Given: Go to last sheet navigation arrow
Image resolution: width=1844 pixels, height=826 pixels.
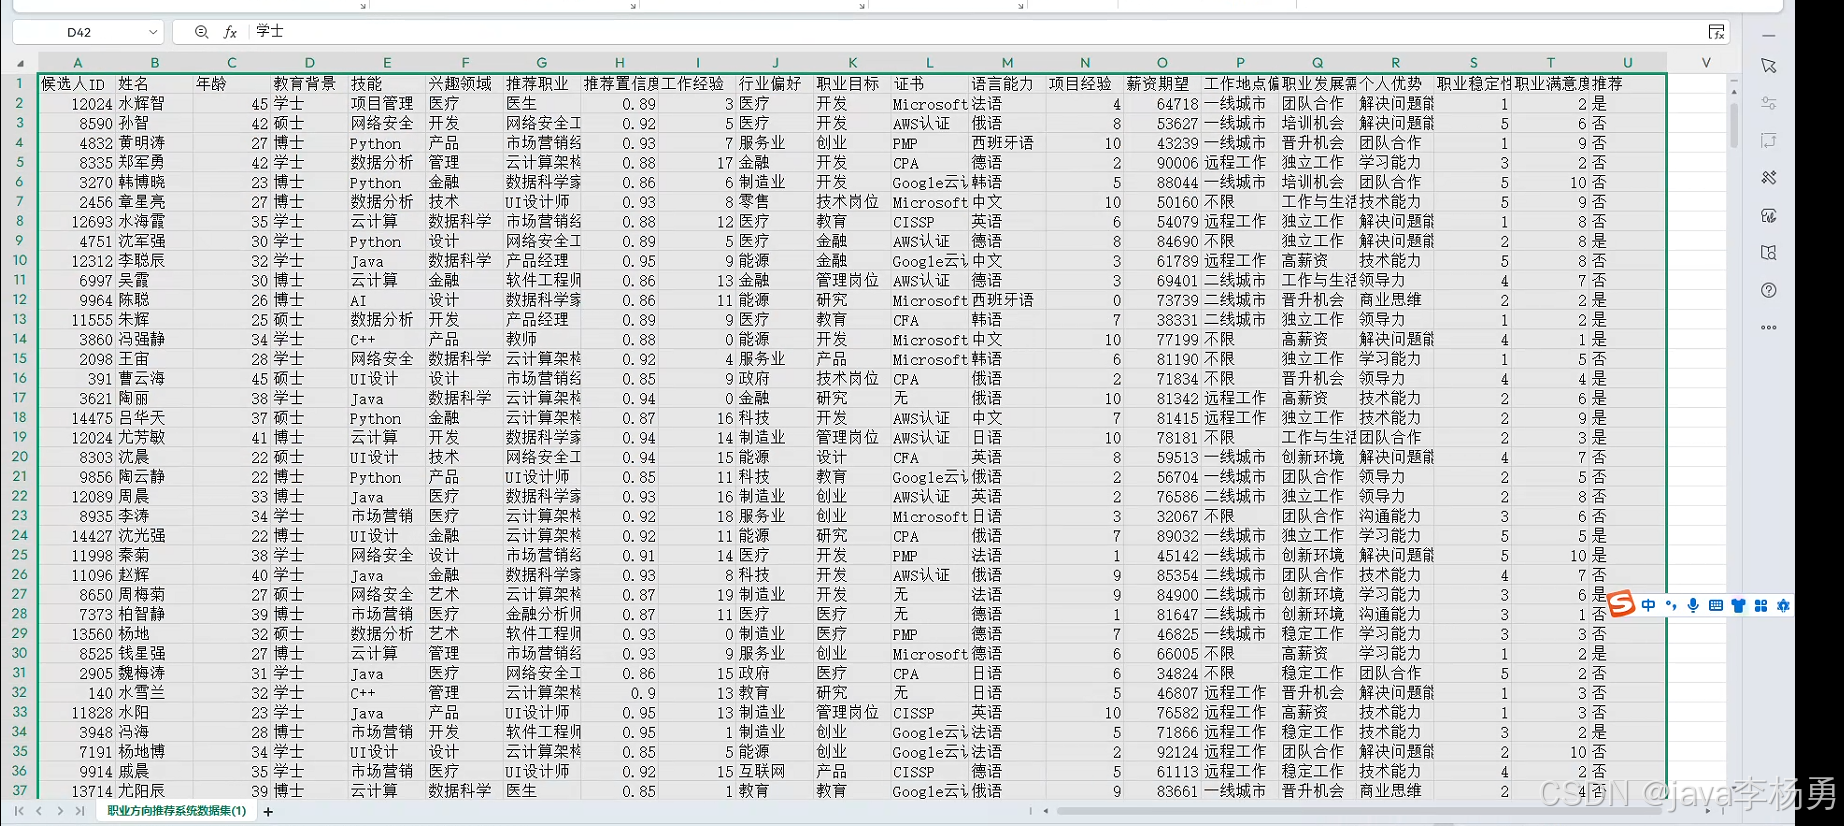Looking at the screenshot, I should tap(80, 811).
